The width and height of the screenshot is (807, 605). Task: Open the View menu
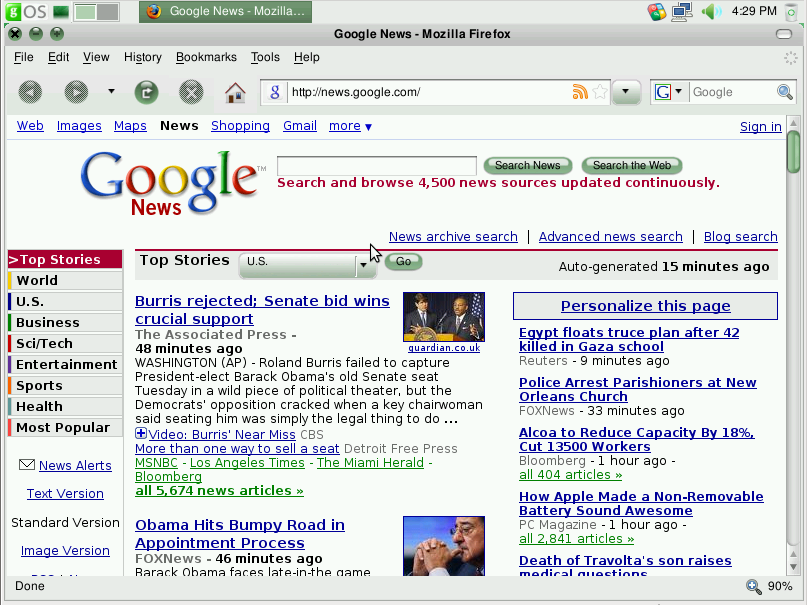pyautogui.click(x=96, y=57)
